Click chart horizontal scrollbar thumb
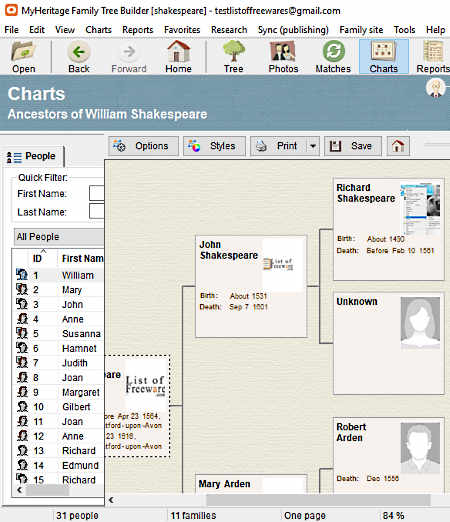450x522 pixels. point(318,500)
